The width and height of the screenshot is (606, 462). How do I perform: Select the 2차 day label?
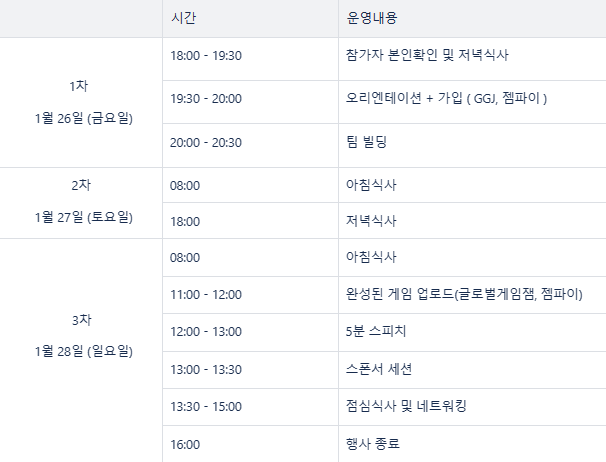click(81, 185)
